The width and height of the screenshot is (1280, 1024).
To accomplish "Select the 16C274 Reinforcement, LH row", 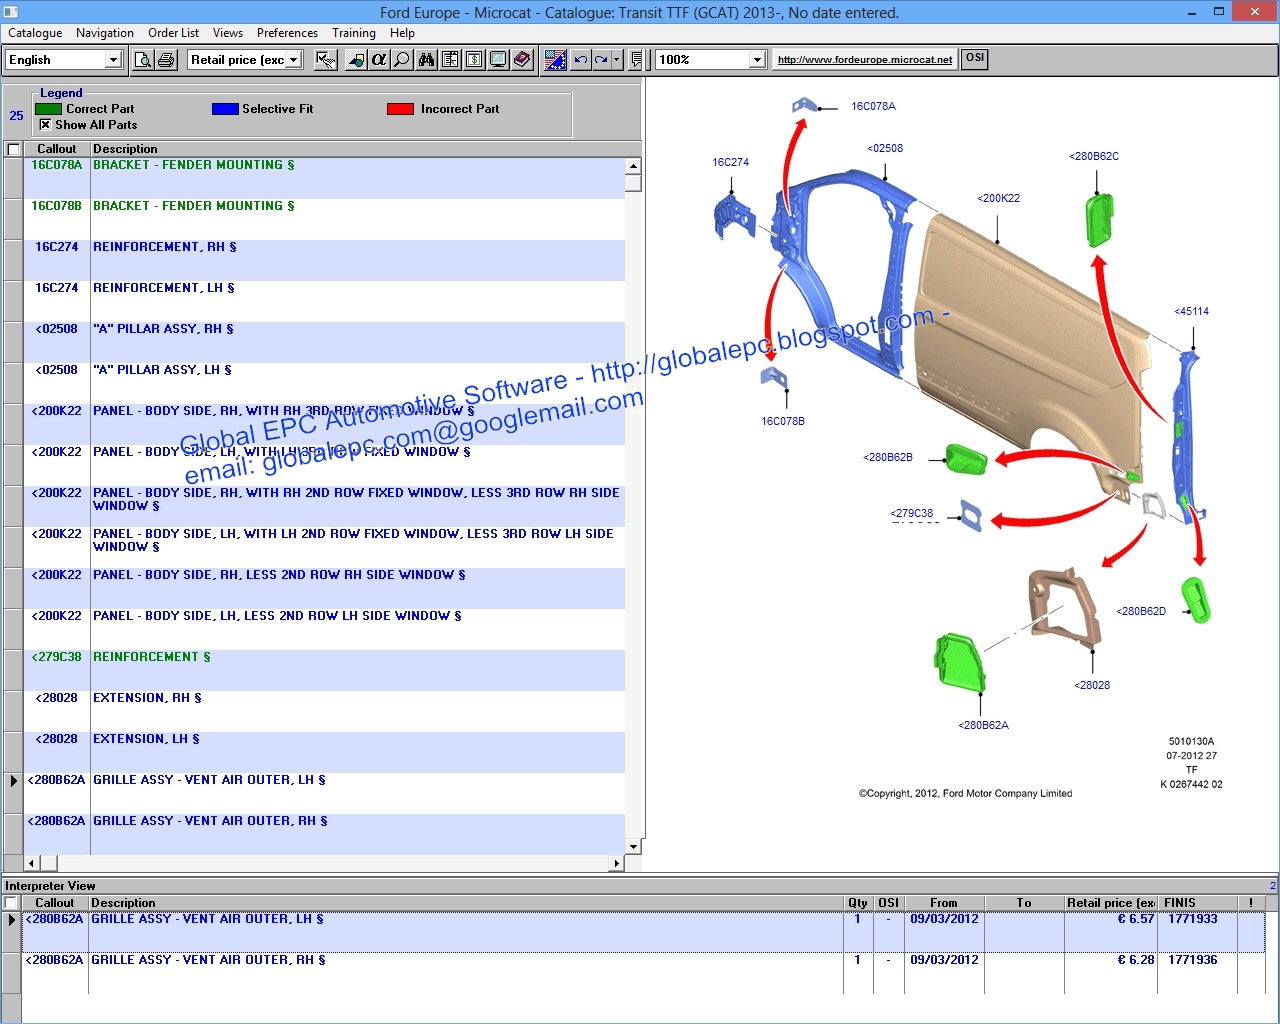I will click(x=324, y=301).
